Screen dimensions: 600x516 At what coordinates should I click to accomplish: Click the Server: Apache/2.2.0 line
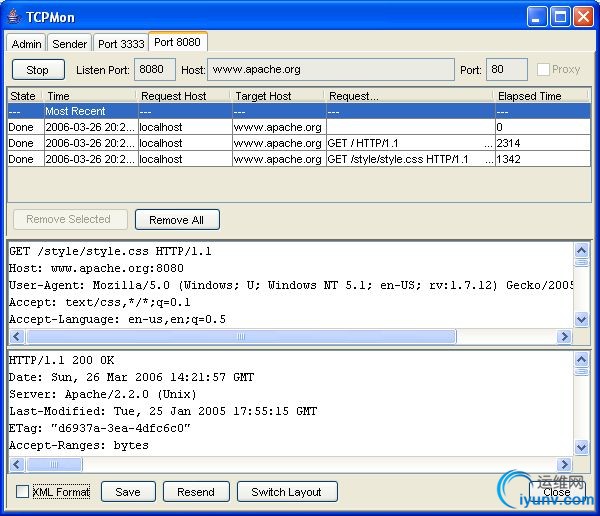pyautogui.click(x=103, y=394)
